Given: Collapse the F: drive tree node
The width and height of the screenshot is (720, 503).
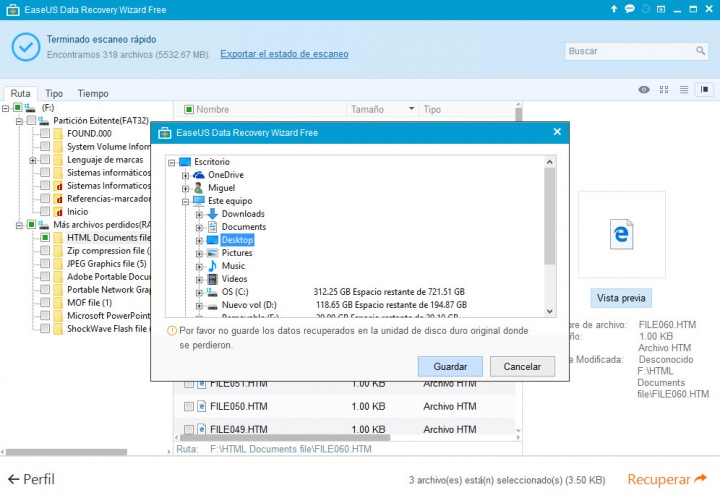Looking at the screenshot, I should [x=6, y=108].
